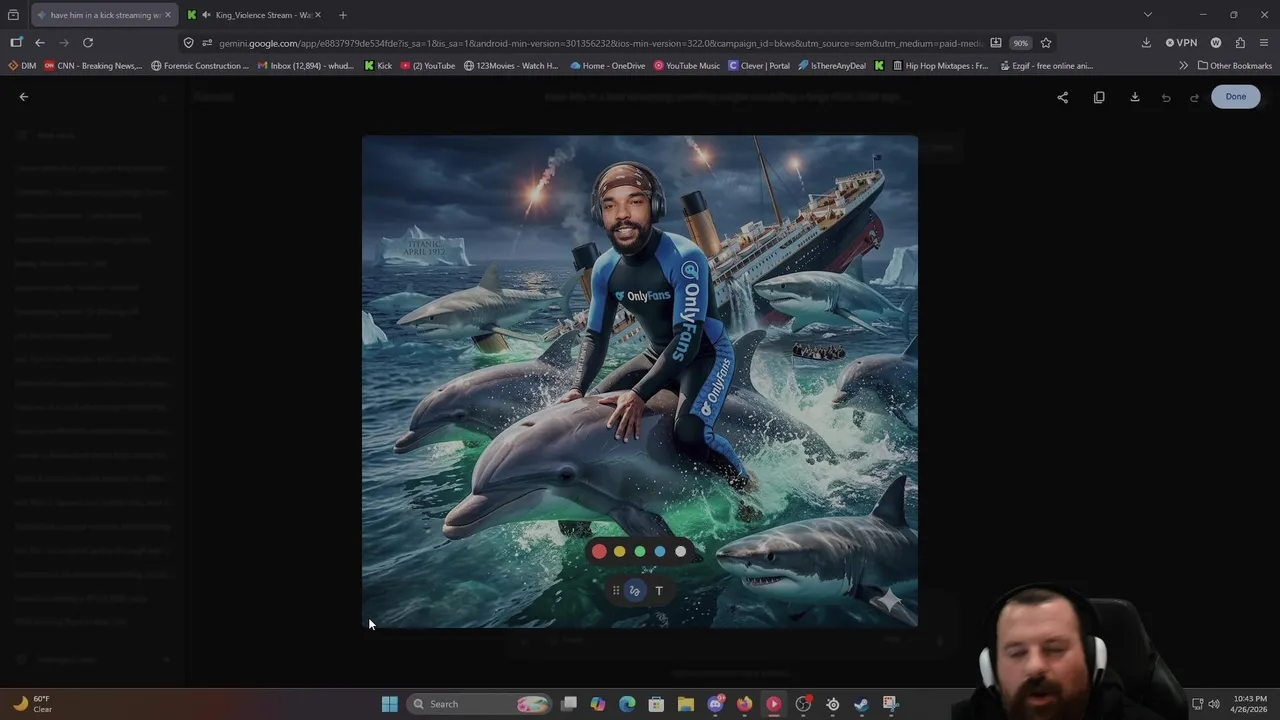Open the IsThereAnyDeal bookmark

pyautogui.click(x=831, y=66)
